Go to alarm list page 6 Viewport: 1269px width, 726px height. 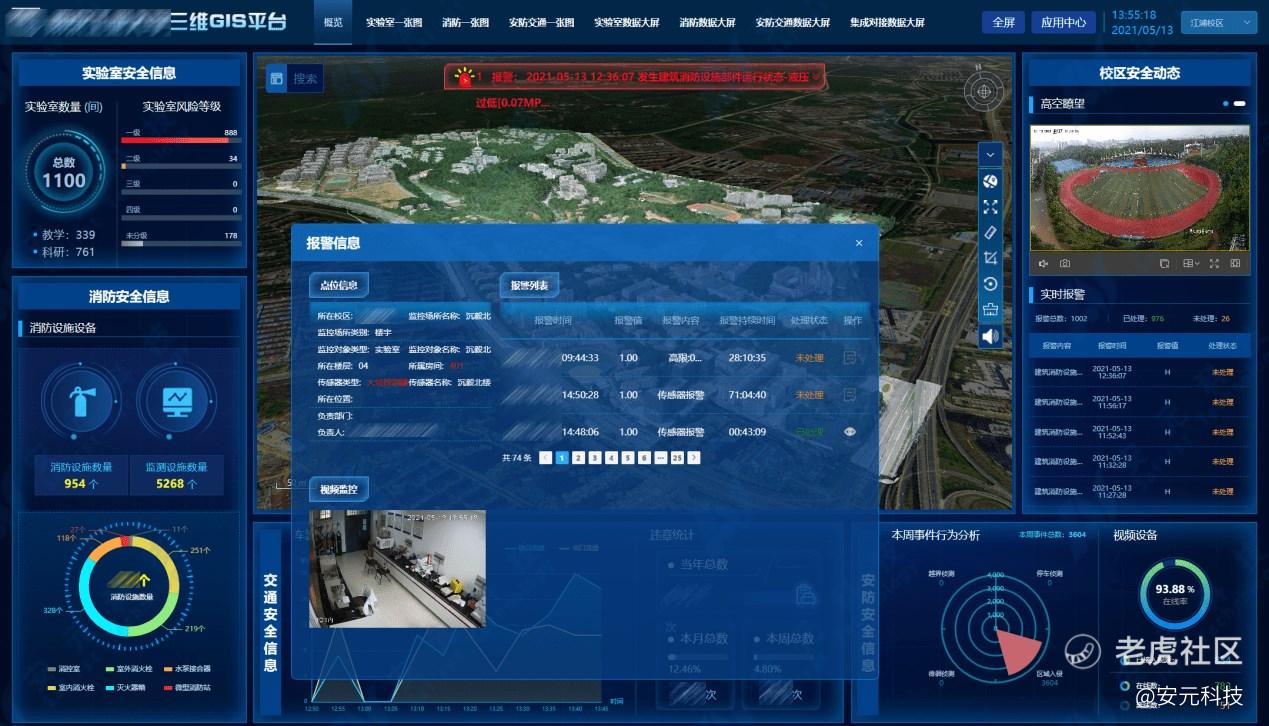(644, 457)
